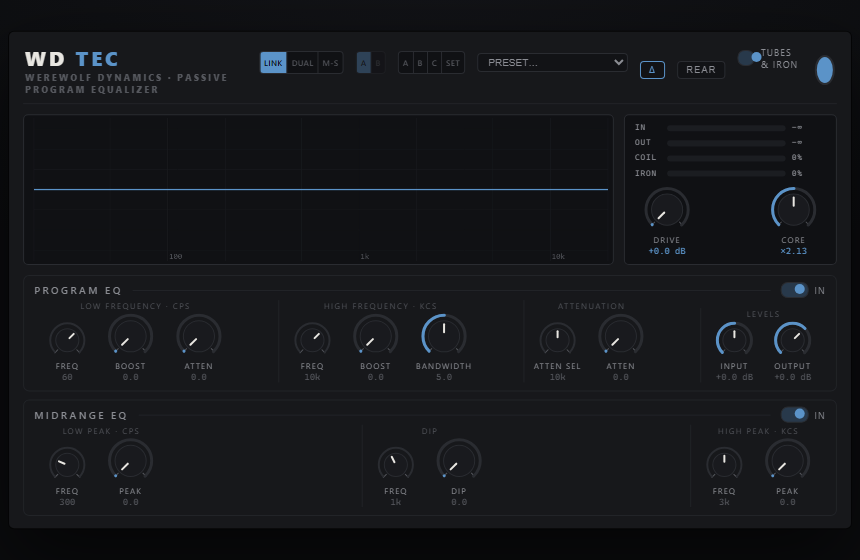This screenshot has height=560, width=860.
Task: Click Low Peak PEAK knob
Action: click(131, 461)
